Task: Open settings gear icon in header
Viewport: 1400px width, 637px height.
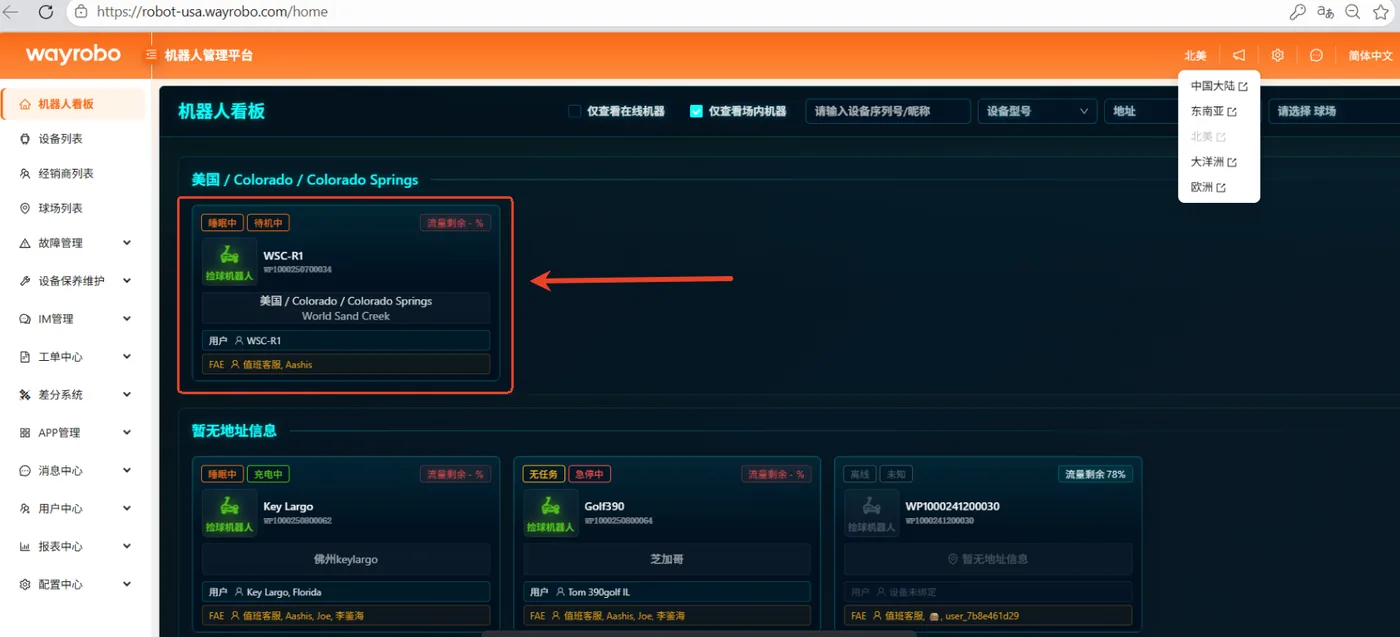Action: [1277, 55]
